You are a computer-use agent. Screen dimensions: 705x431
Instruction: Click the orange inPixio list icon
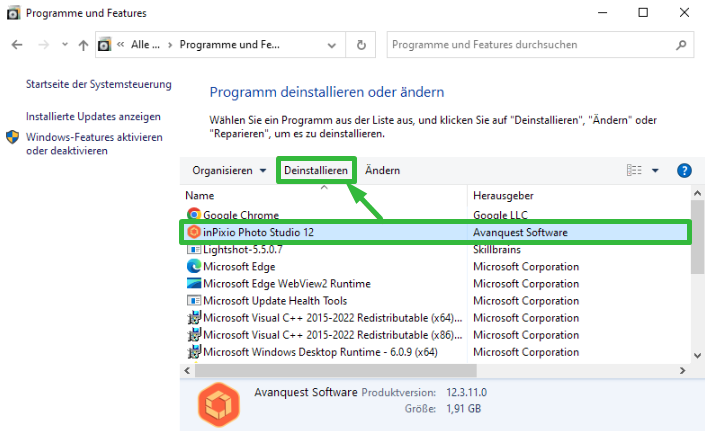click(194, 232)
